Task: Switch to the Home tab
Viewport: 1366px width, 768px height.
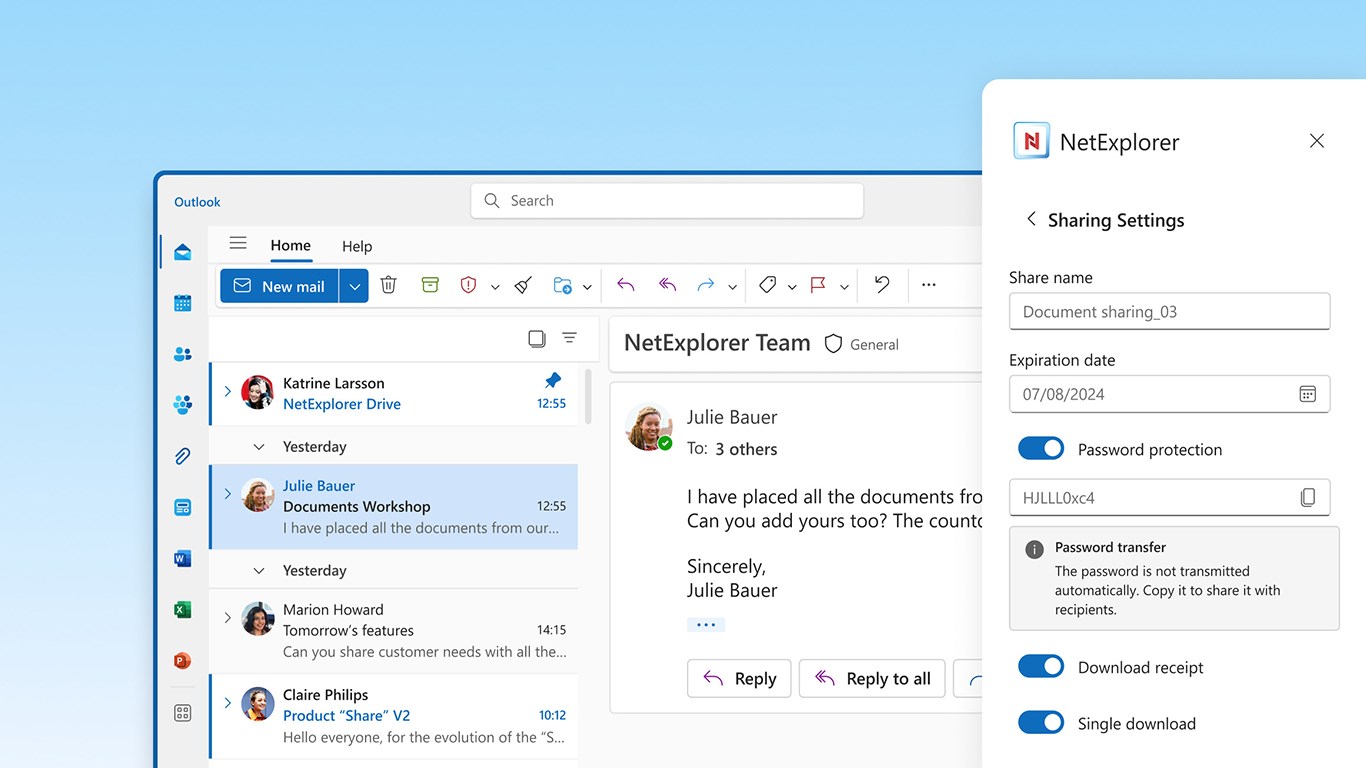Action: click(290, 245)
